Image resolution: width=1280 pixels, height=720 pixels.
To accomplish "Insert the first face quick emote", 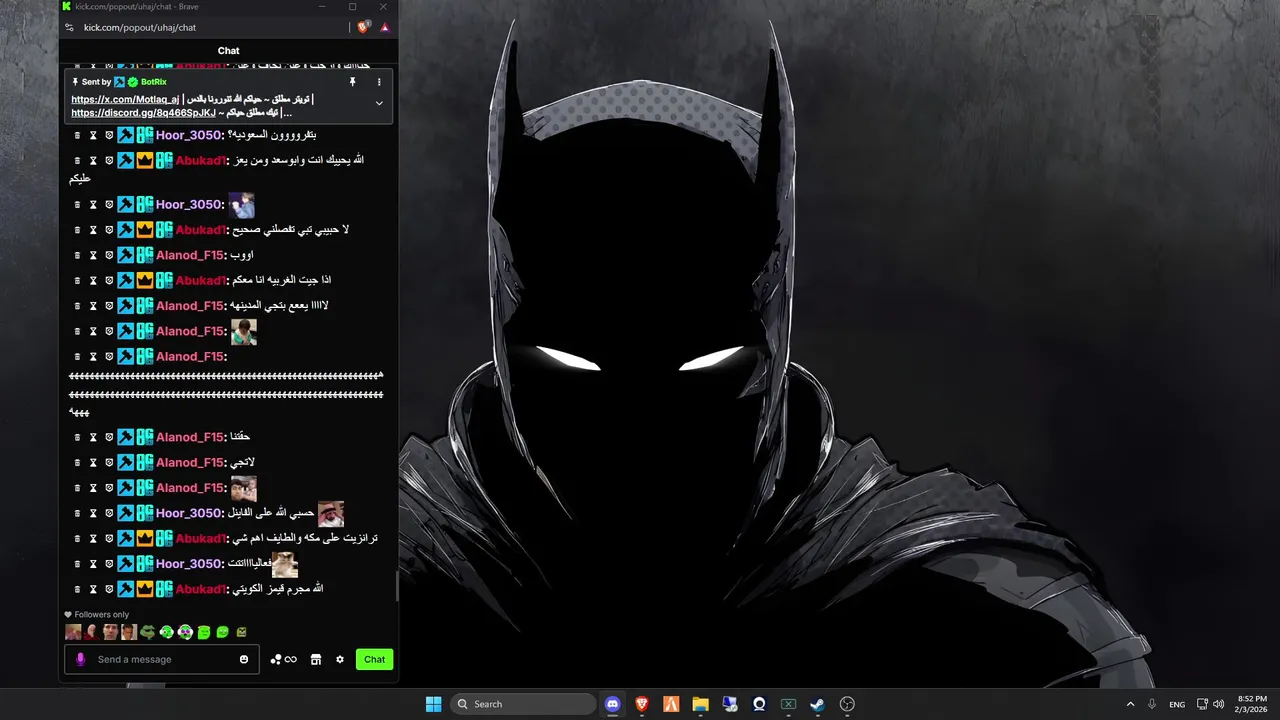I will (73, 632).
